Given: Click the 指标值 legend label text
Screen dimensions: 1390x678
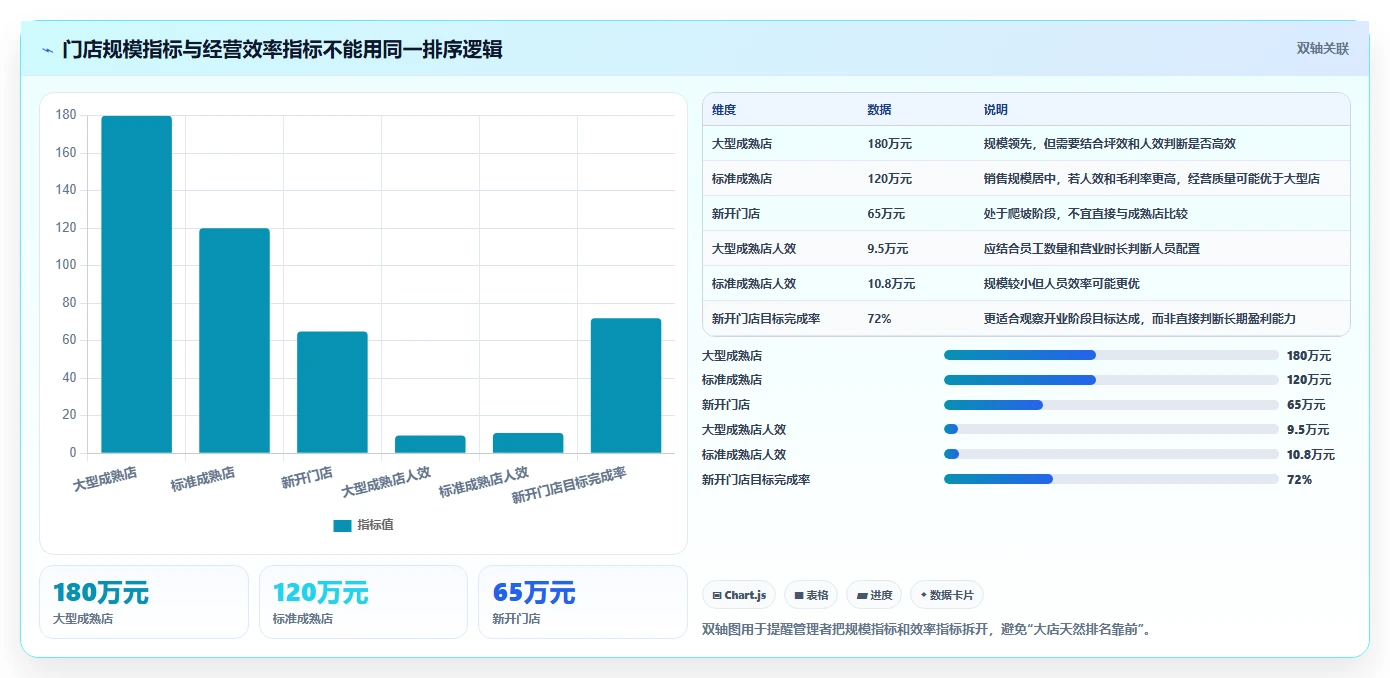Looking at the screenshot, I should (376, 525).
